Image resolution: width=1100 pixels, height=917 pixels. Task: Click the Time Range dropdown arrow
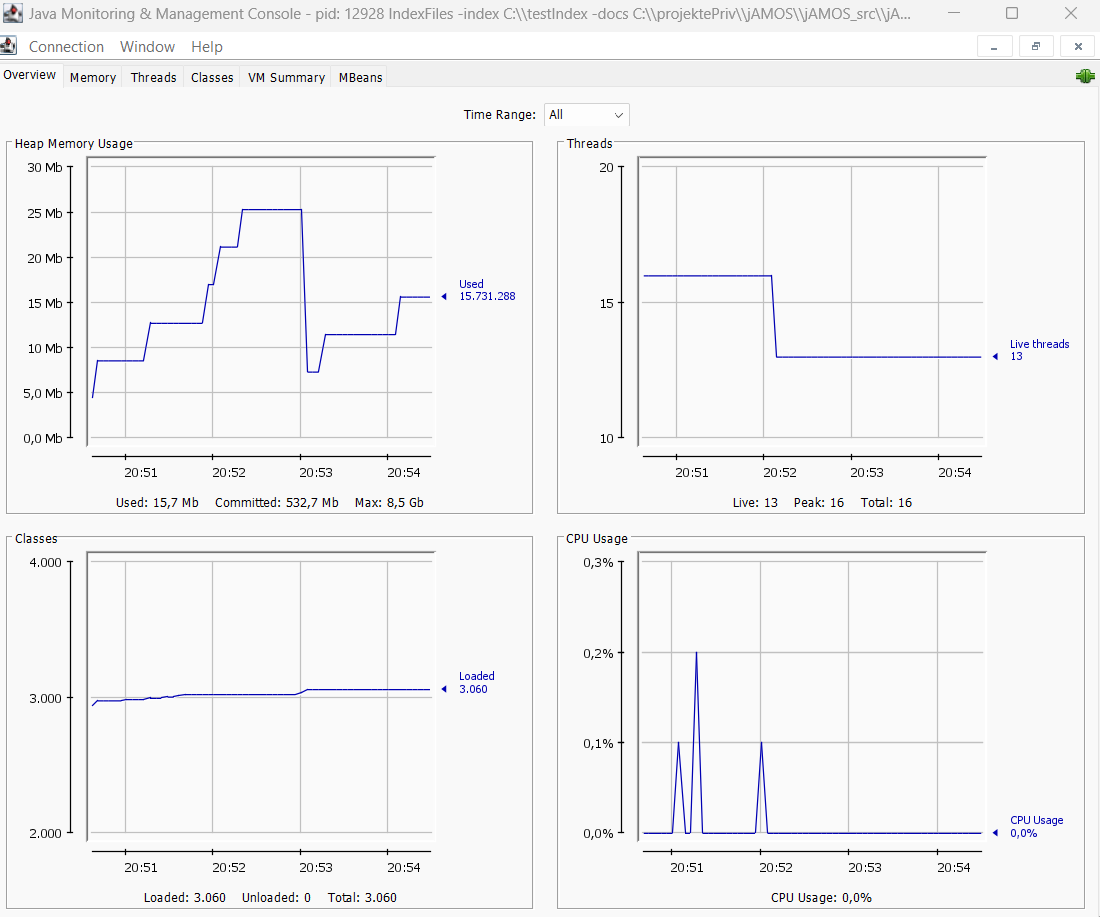(x=621, y=114)
